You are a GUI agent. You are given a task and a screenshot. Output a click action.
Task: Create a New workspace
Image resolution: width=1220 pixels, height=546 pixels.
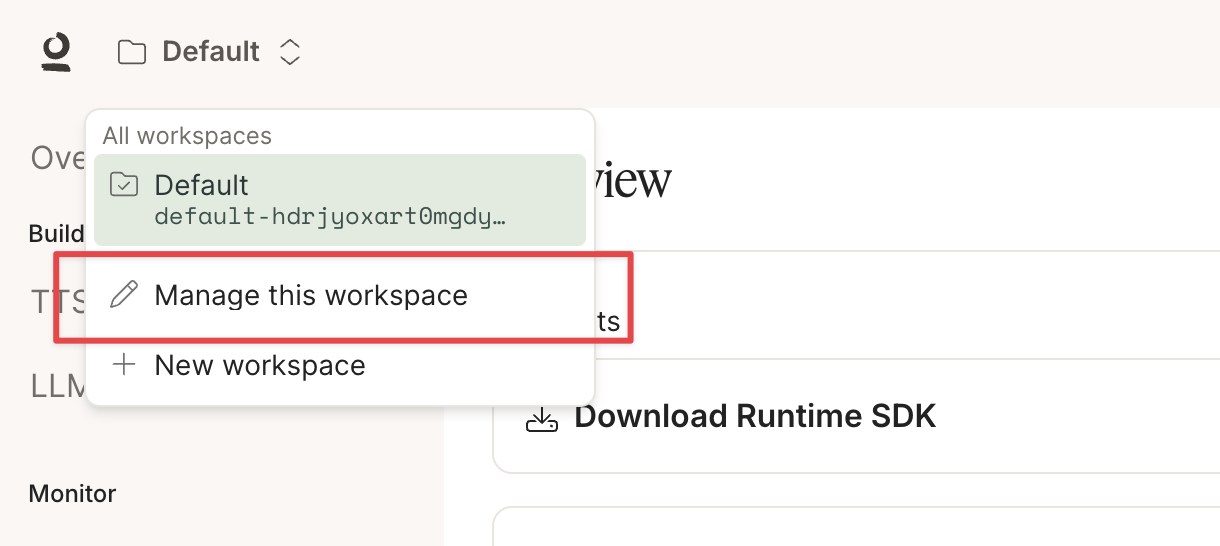pyautogui.click(x=340, y=365)
